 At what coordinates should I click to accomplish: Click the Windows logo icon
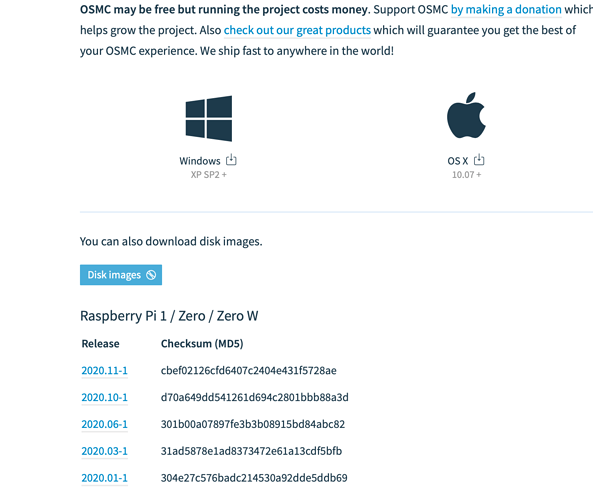click(x=208, y=118)
